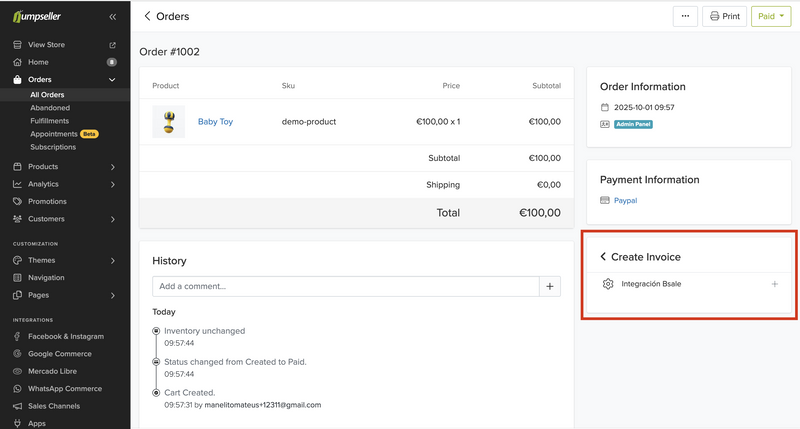800x429 pixels.
Task: Open View Store external link icon
Action: click(x=112, y=45)
